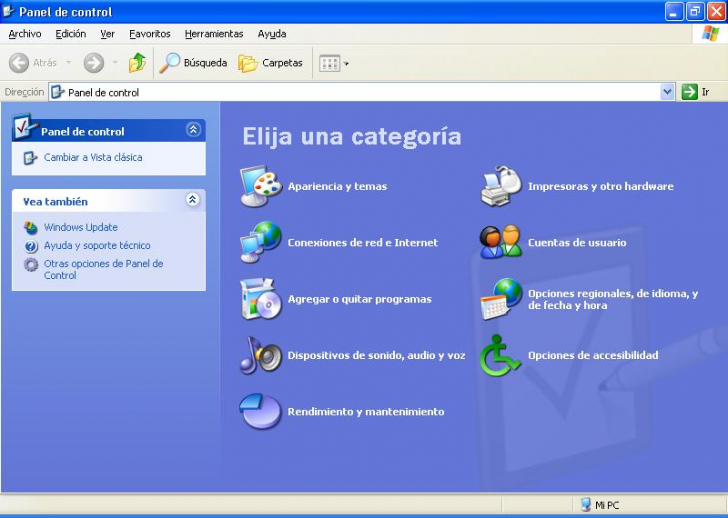
Task: Click the Ayuda y soporte técnico link
Action: pyautogui.click(x=97, y=246)
